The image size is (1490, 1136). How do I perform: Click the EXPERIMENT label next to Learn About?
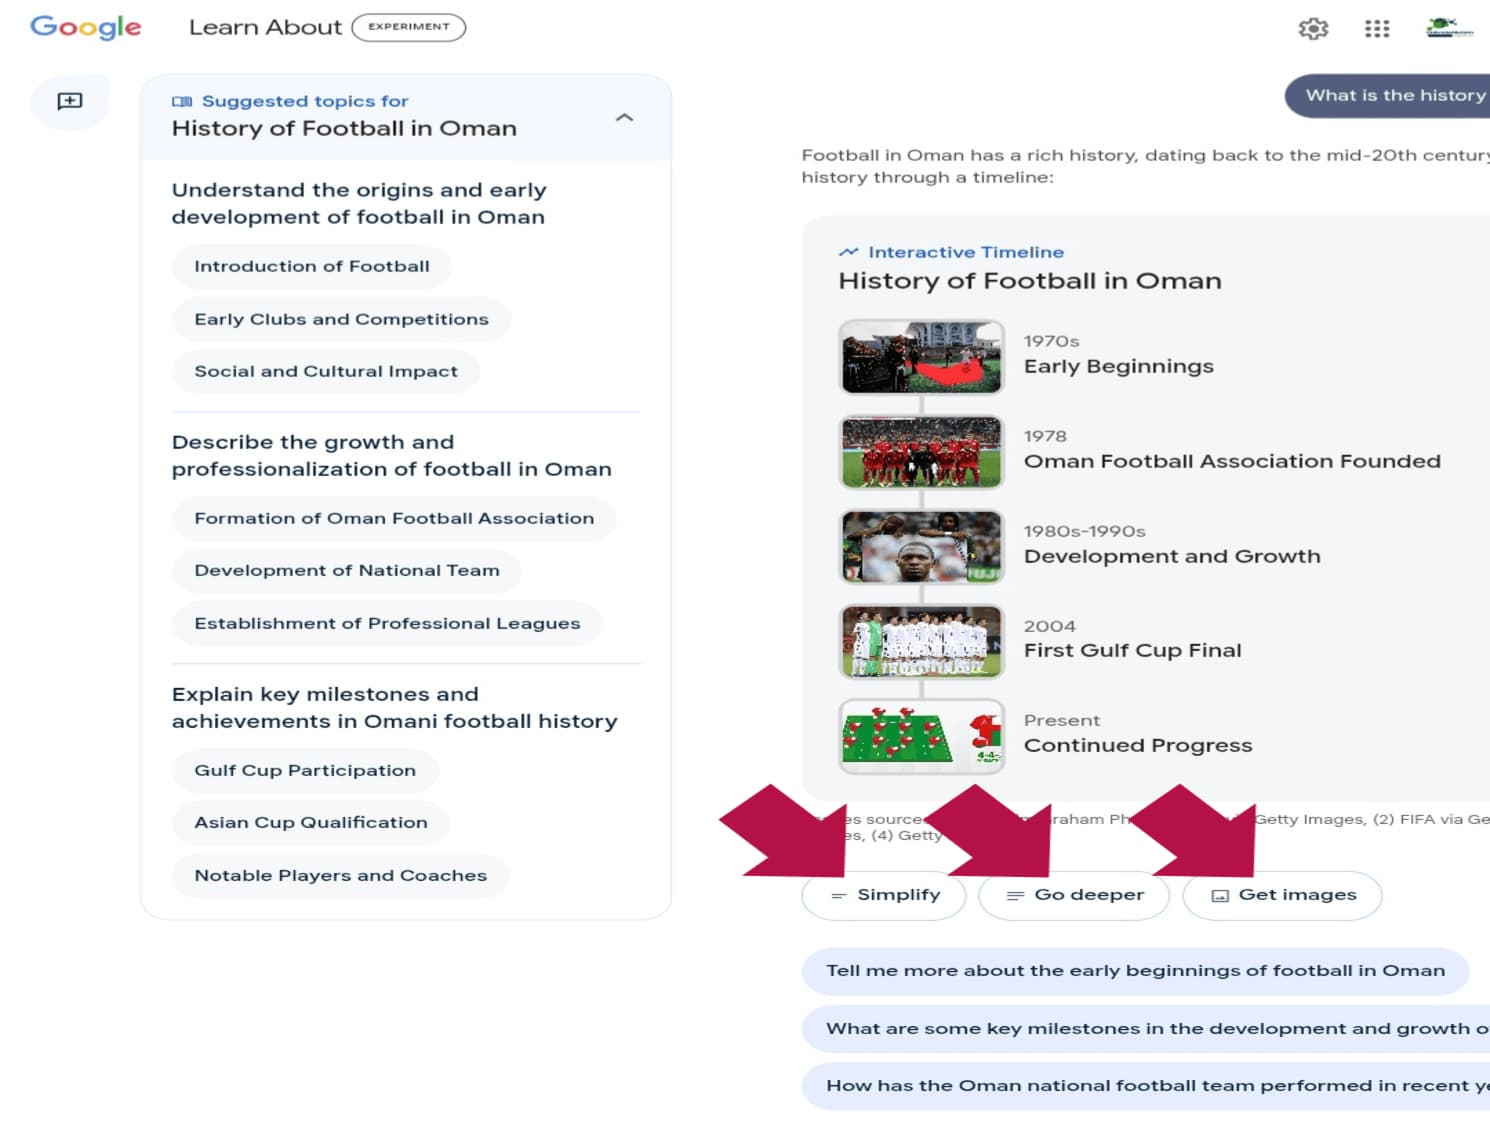[x=408, y=27]
